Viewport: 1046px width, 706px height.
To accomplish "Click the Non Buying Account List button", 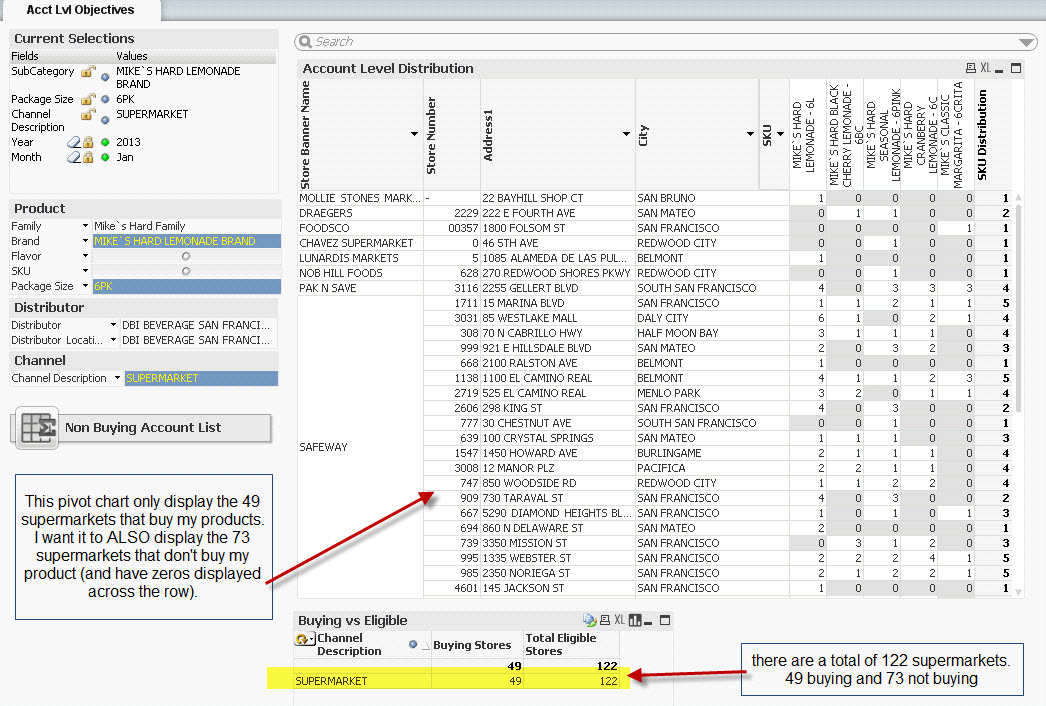I will (x=142, y=427).
